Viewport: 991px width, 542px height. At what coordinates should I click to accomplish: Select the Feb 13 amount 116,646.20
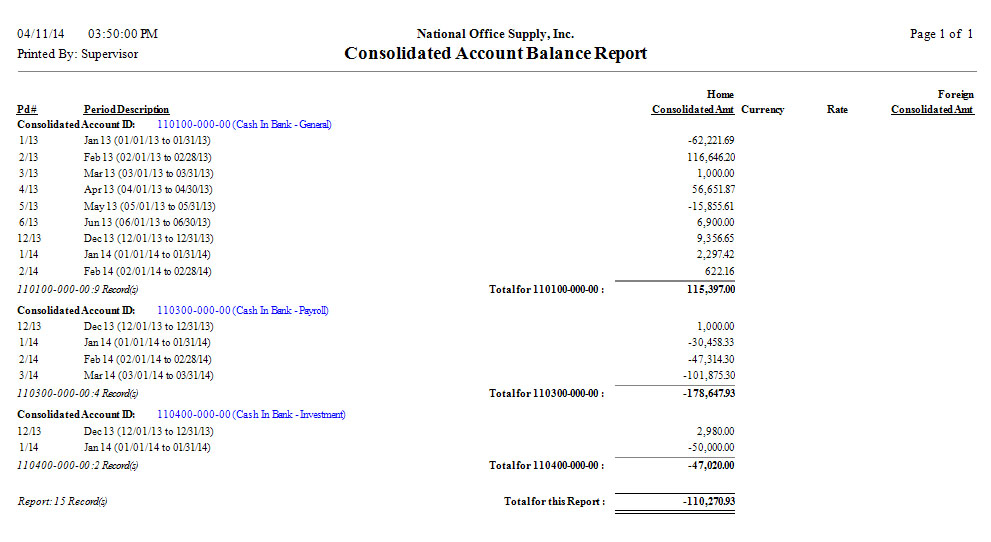(705, 157)
